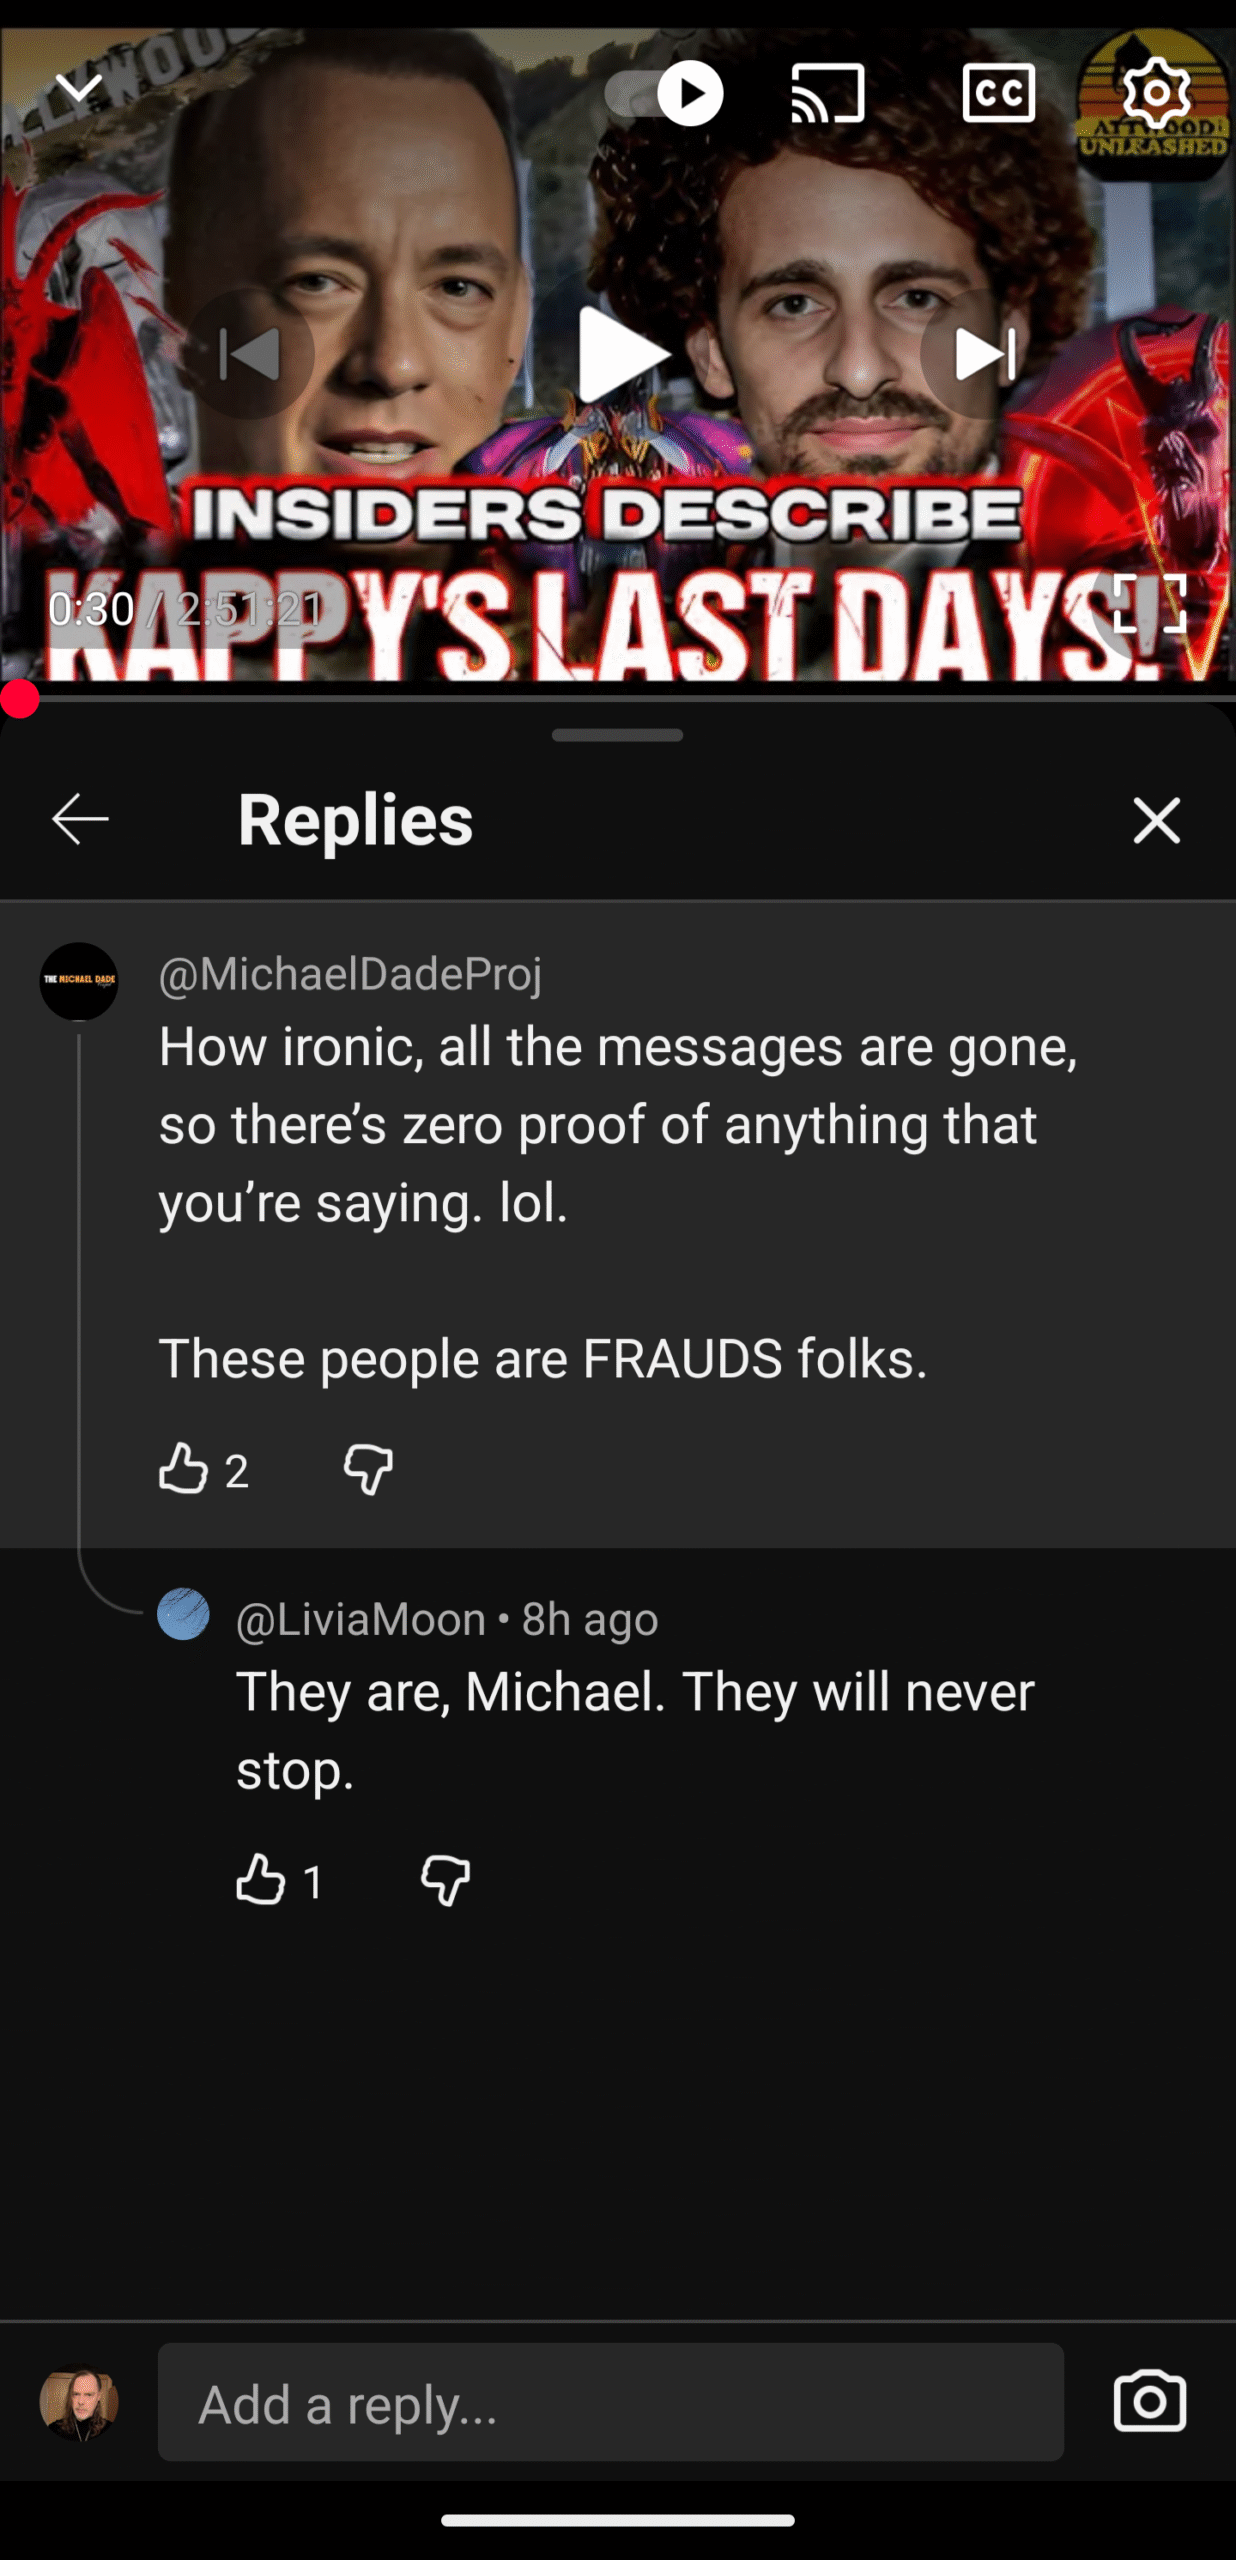Collapse the video player with down chevron
This screenshot has width=1236, height=2560.
[78, 88]
